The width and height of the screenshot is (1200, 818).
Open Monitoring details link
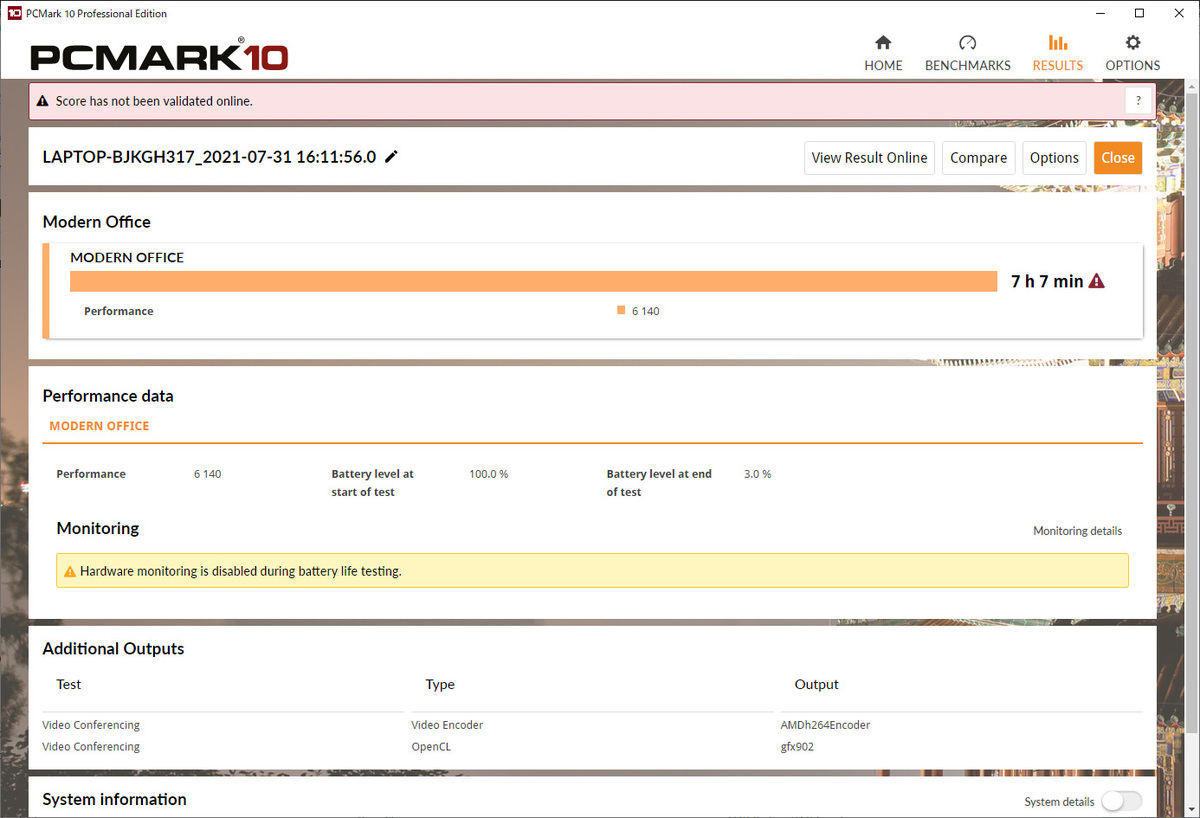(x=1077, y=531)
